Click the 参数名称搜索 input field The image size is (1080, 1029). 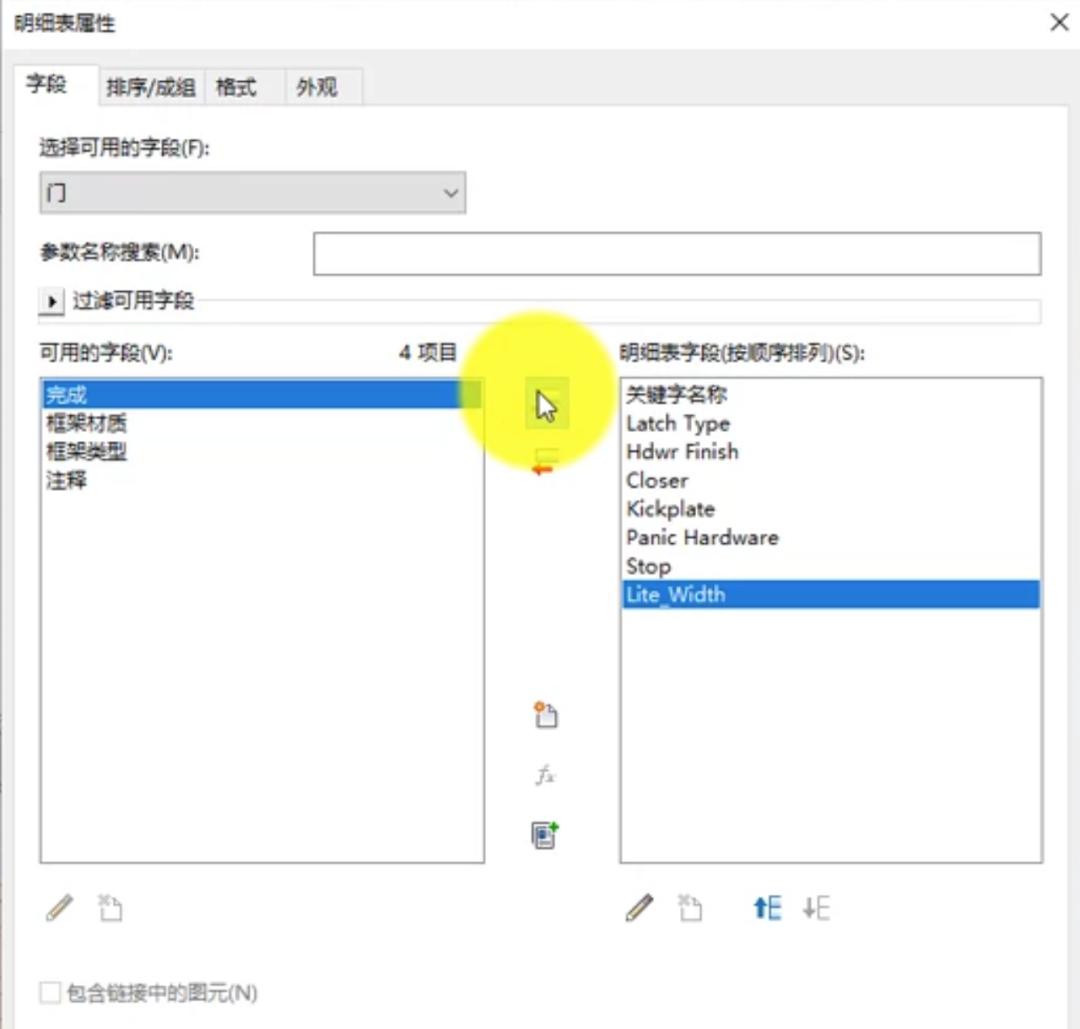[x=678, y=254]
